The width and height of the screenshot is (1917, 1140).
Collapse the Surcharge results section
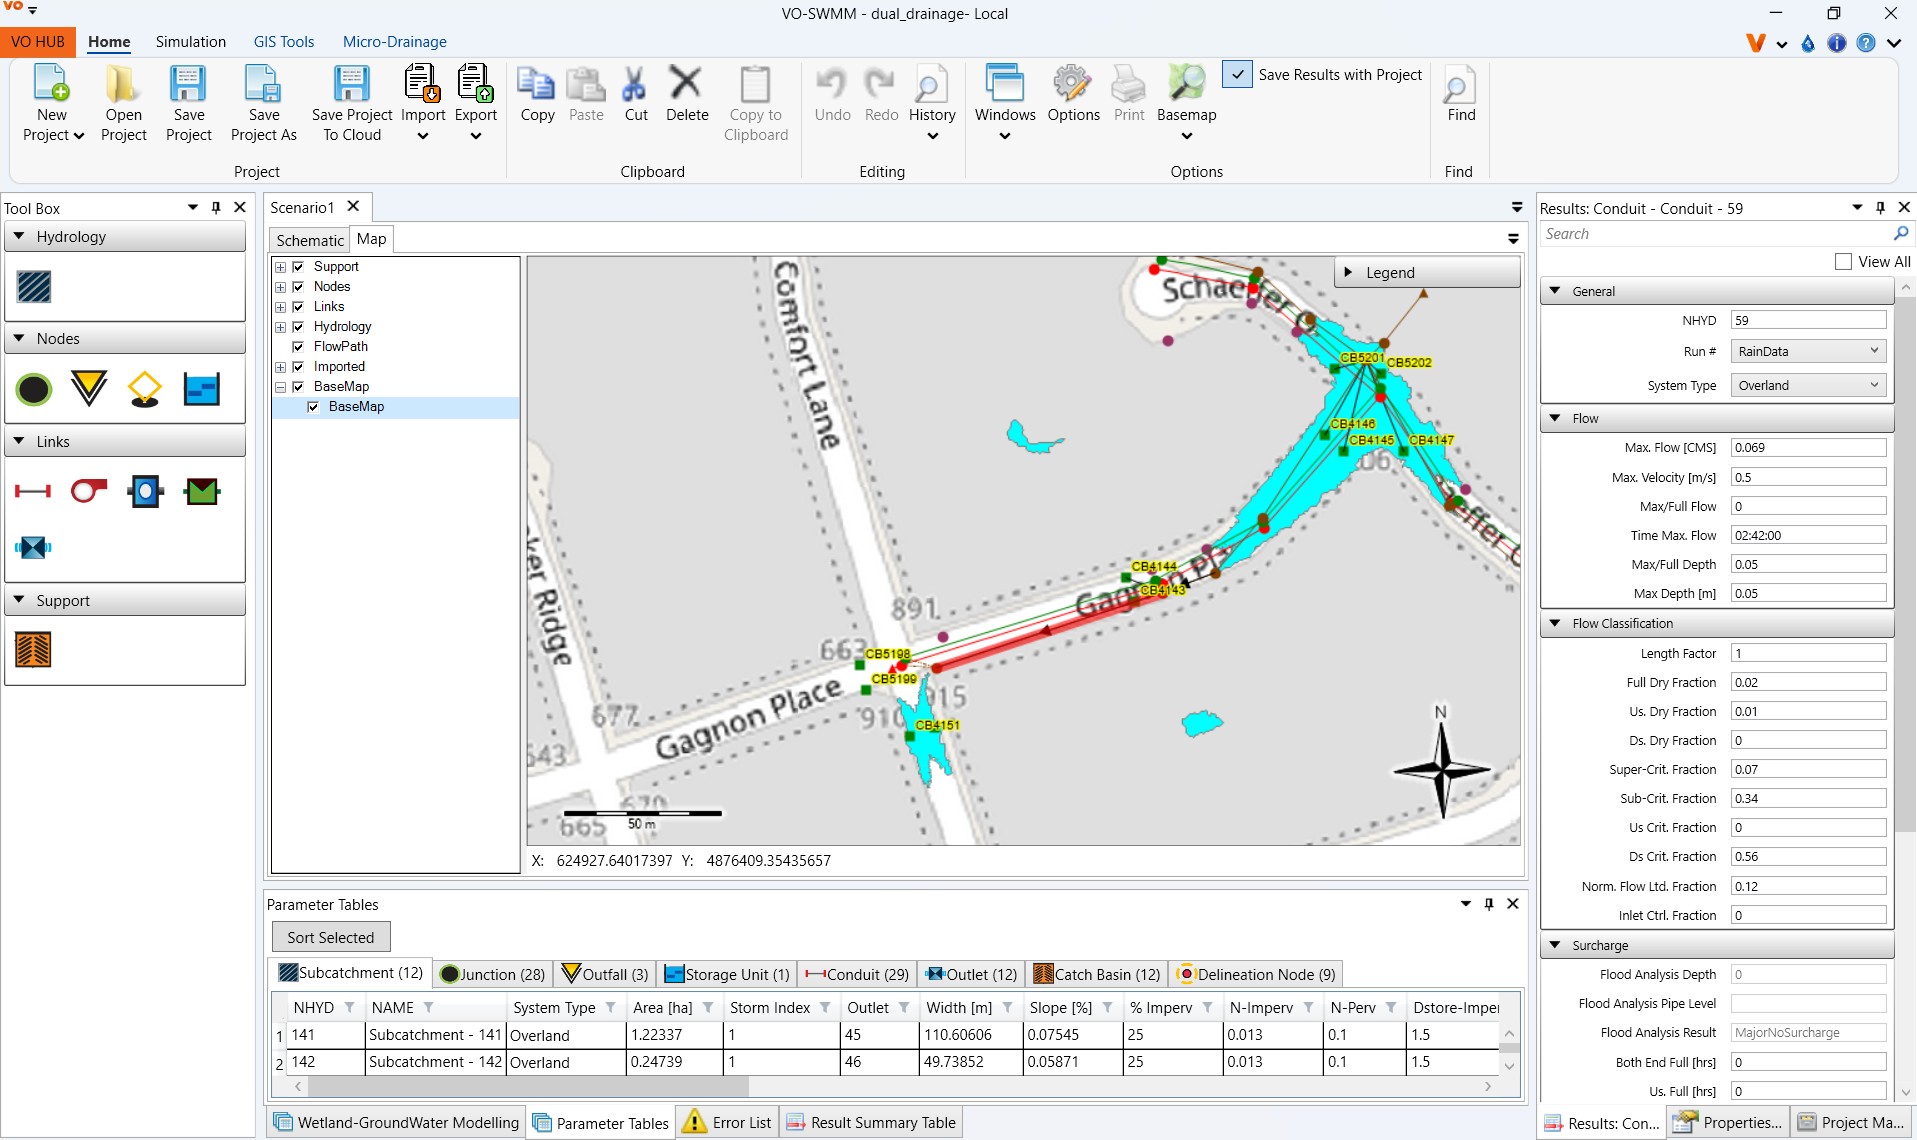pyautogui.click(x=1555, y=945)
